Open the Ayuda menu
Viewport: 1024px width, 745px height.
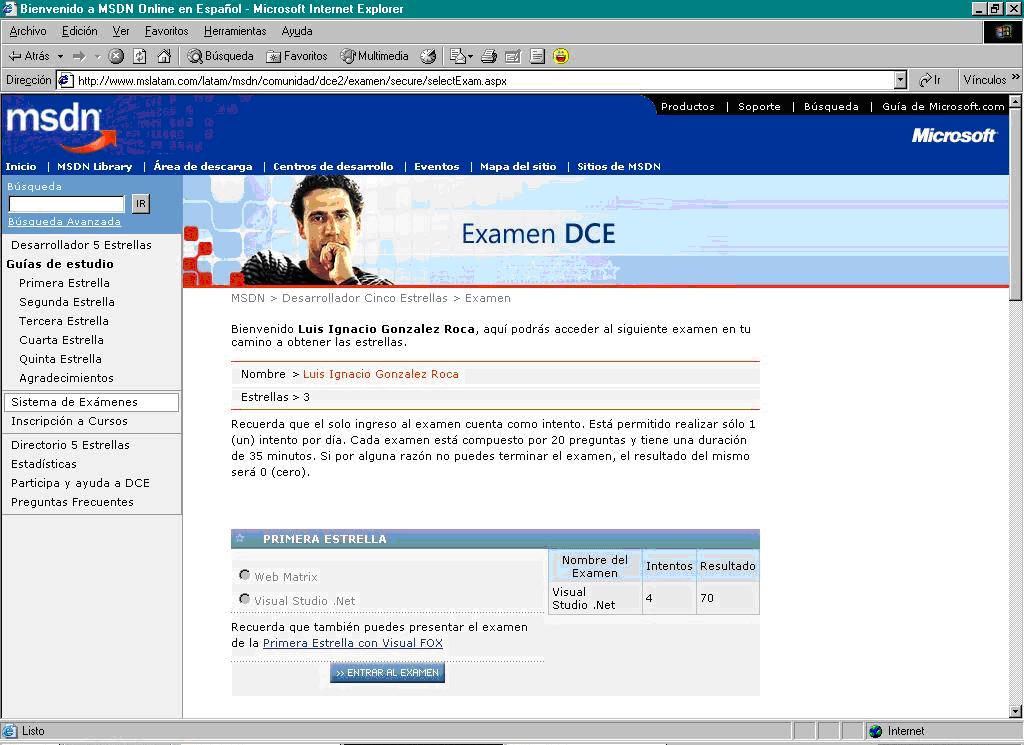[x=296, y=31]
